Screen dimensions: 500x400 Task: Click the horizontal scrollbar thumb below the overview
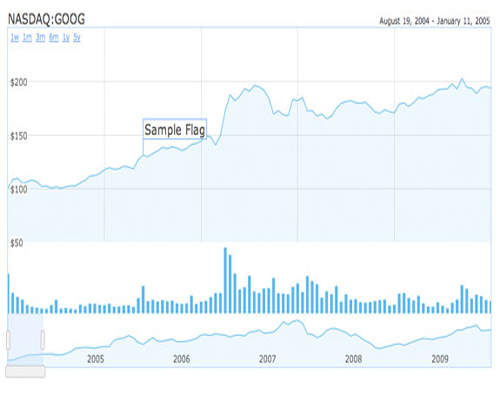(25, 372)
